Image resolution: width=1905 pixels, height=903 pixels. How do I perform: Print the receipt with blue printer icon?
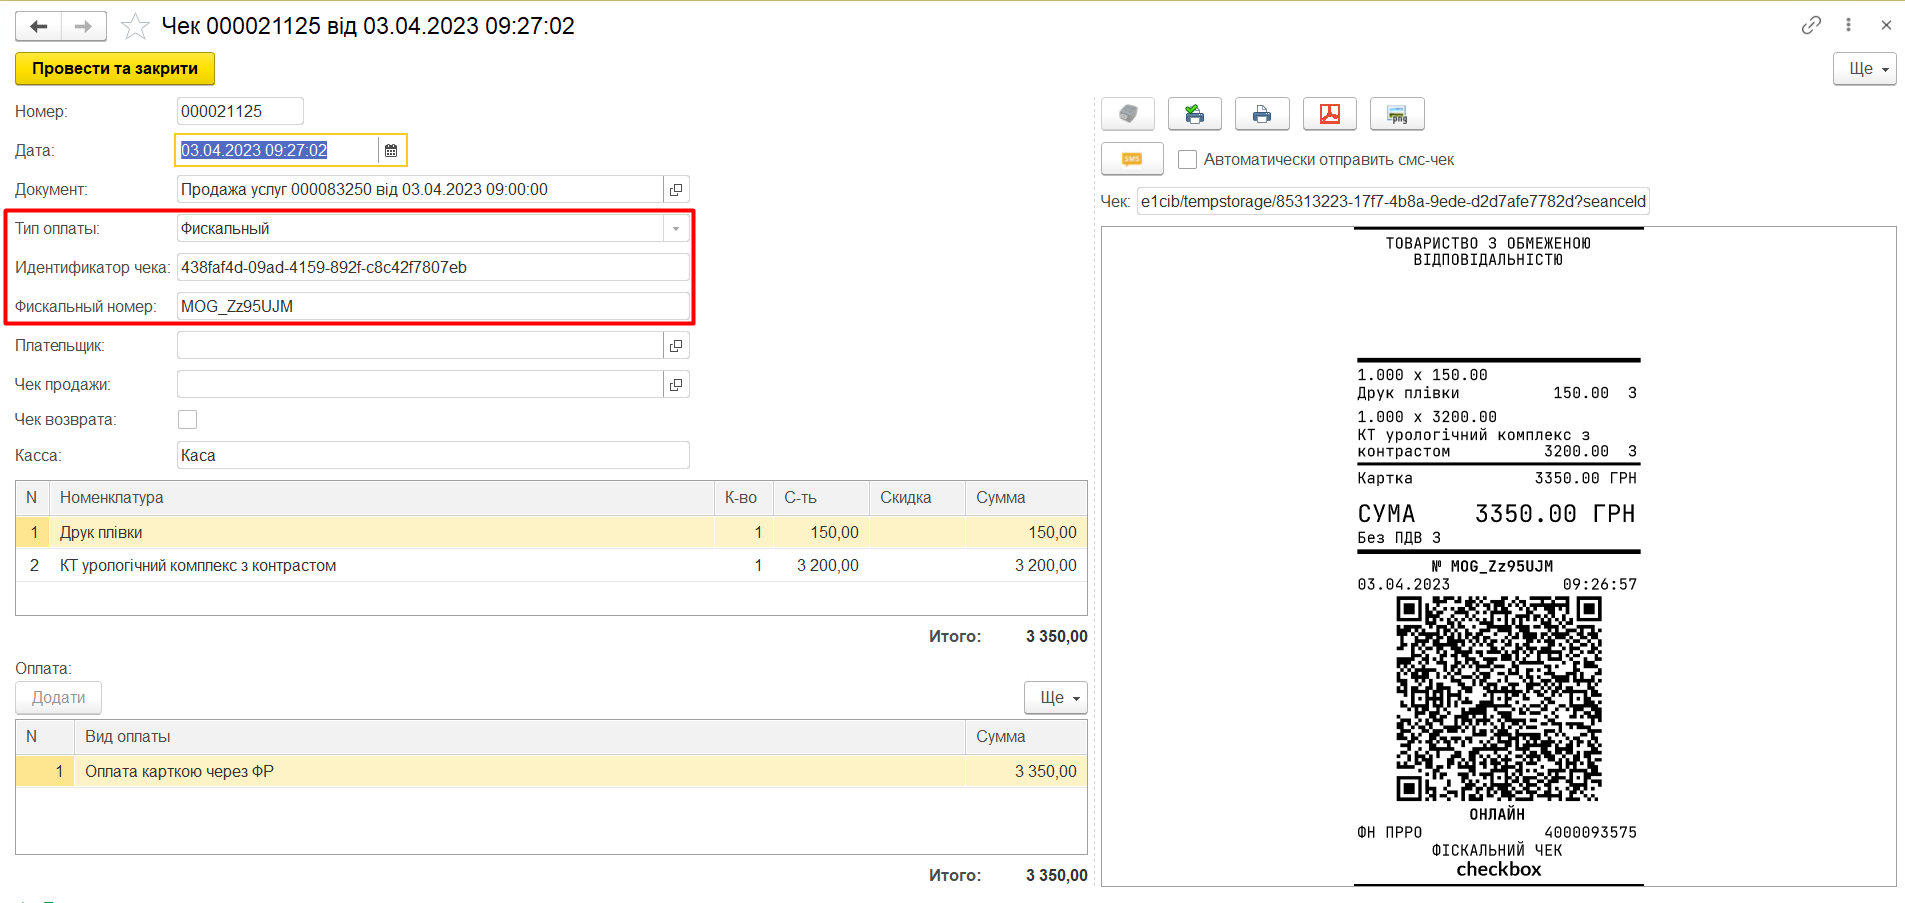pos(1261,114)
